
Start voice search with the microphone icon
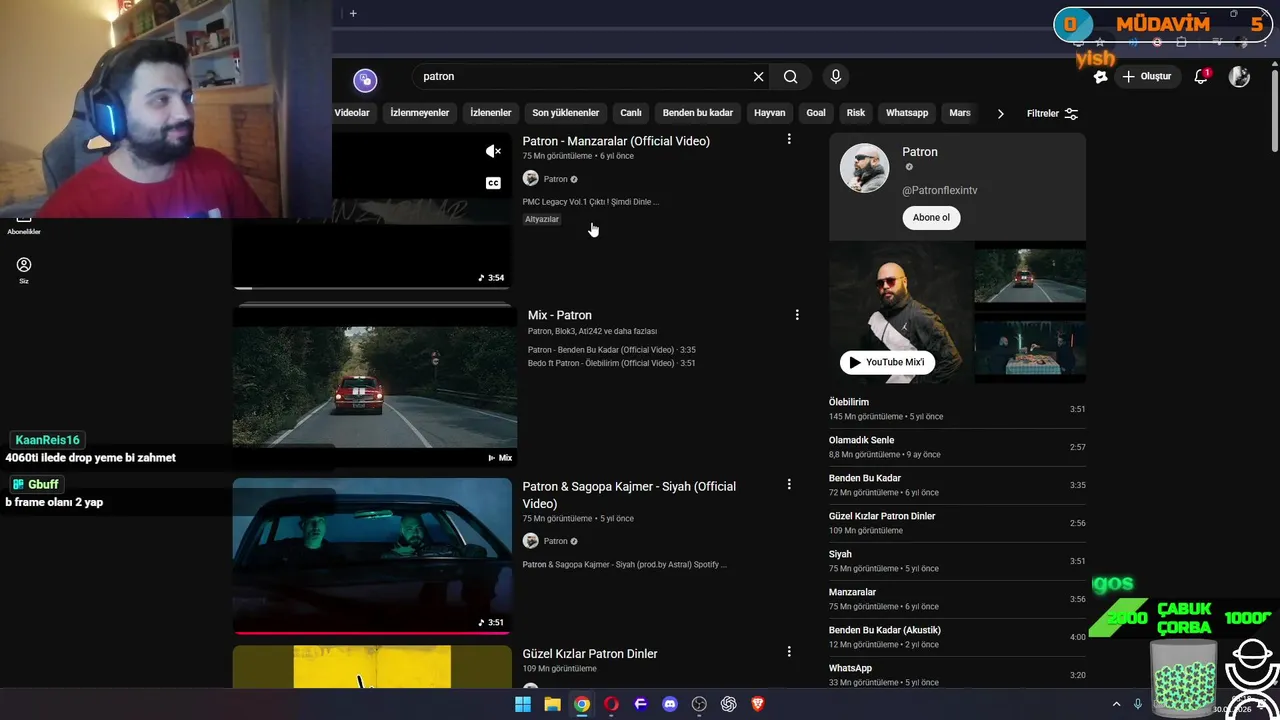pyautogui.click(x=836, y=77)
